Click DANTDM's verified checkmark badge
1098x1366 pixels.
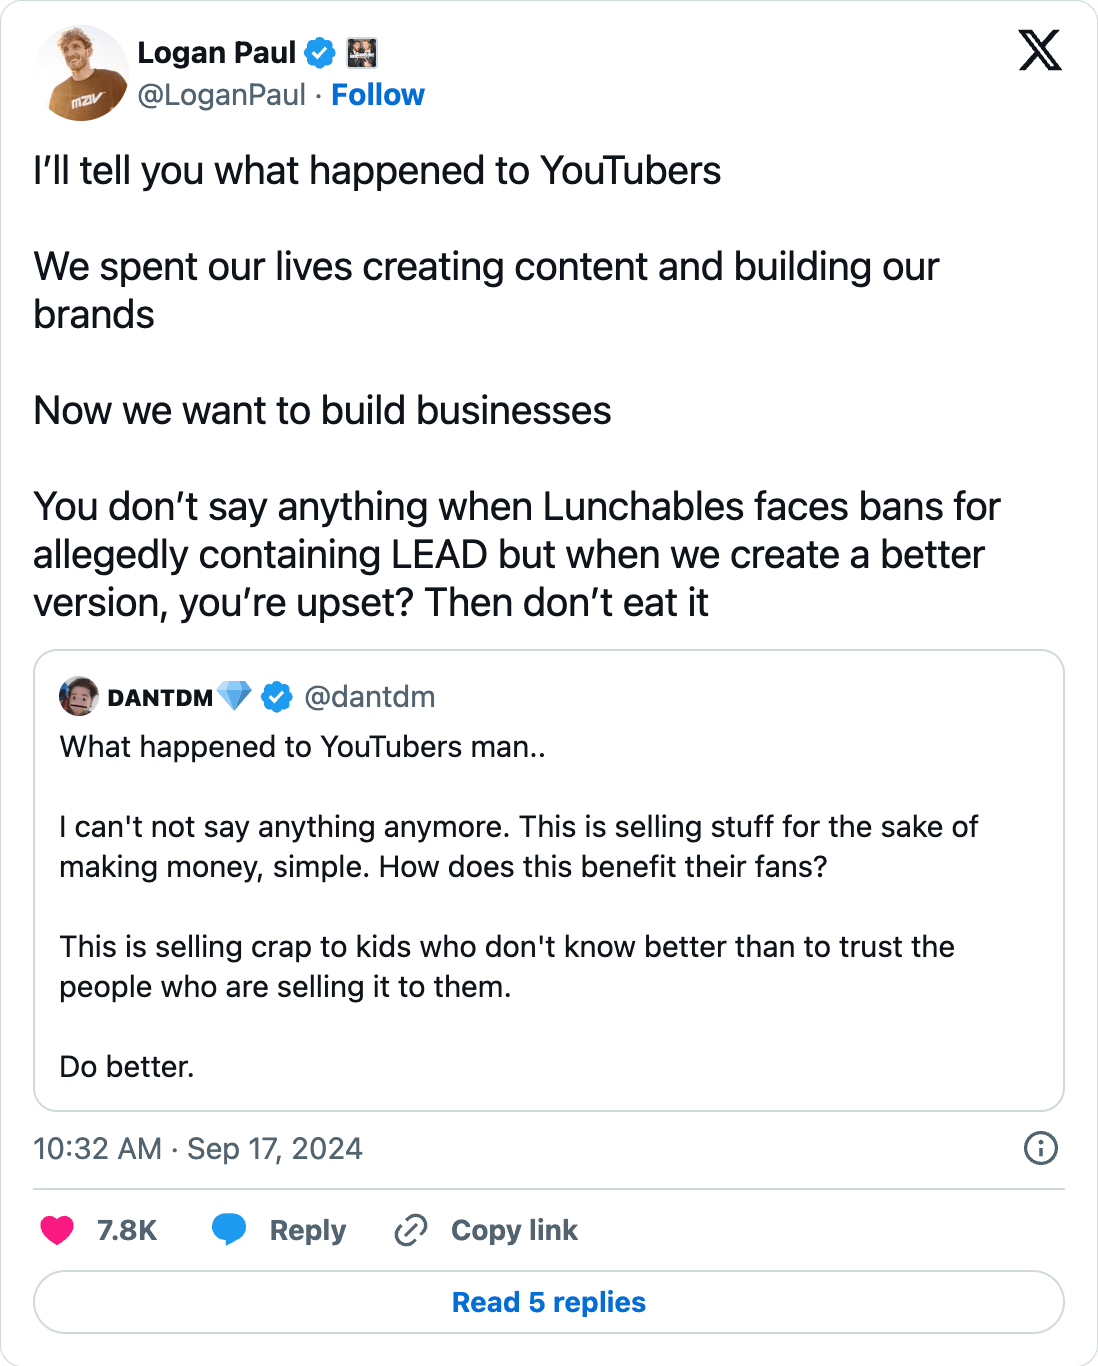[x=275, y=697]
